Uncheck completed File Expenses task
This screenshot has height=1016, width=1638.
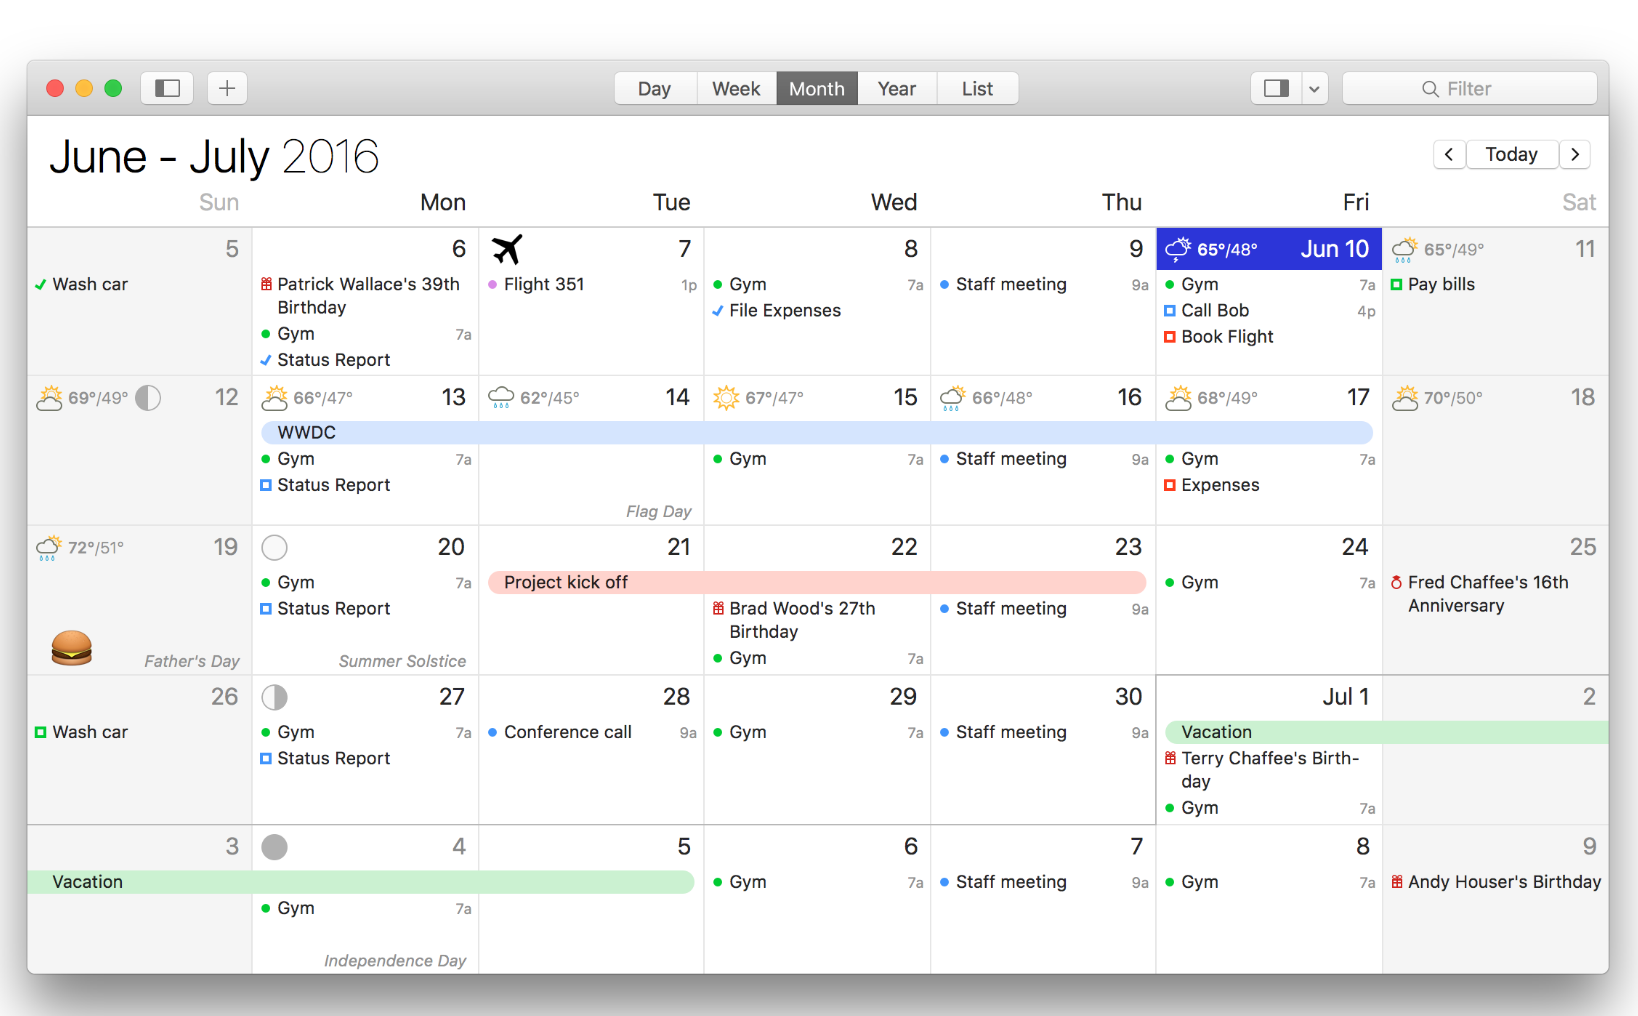coord(718,311)
